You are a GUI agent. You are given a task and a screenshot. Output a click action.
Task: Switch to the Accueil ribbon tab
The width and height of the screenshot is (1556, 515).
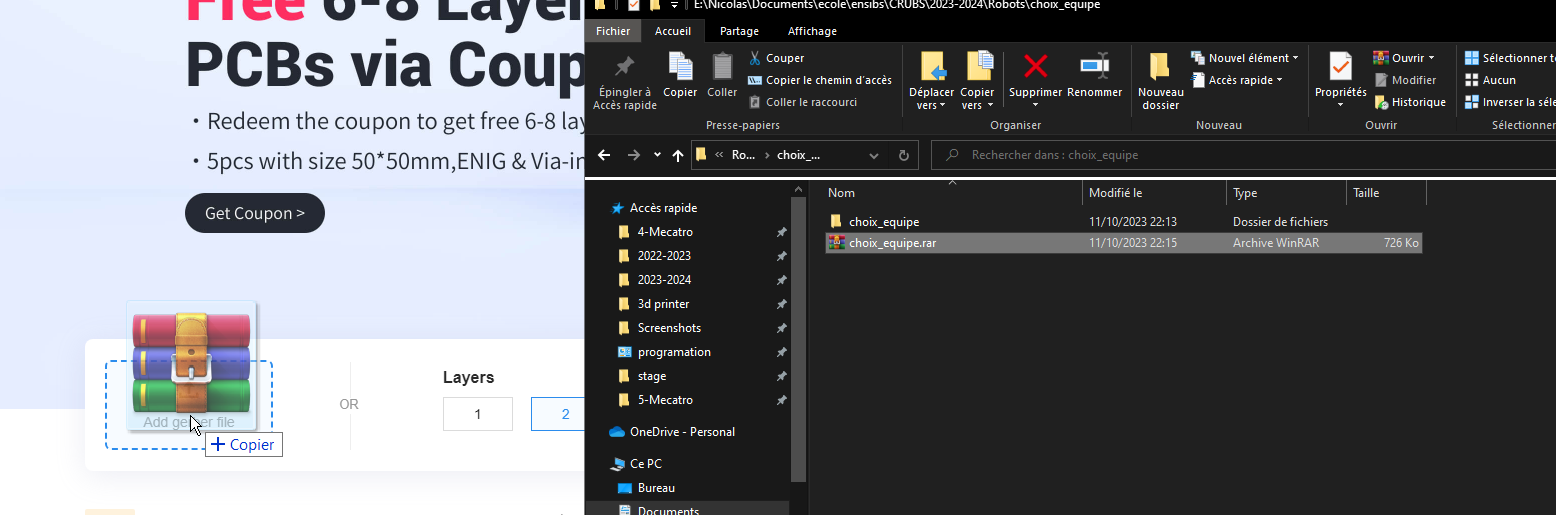673,31
